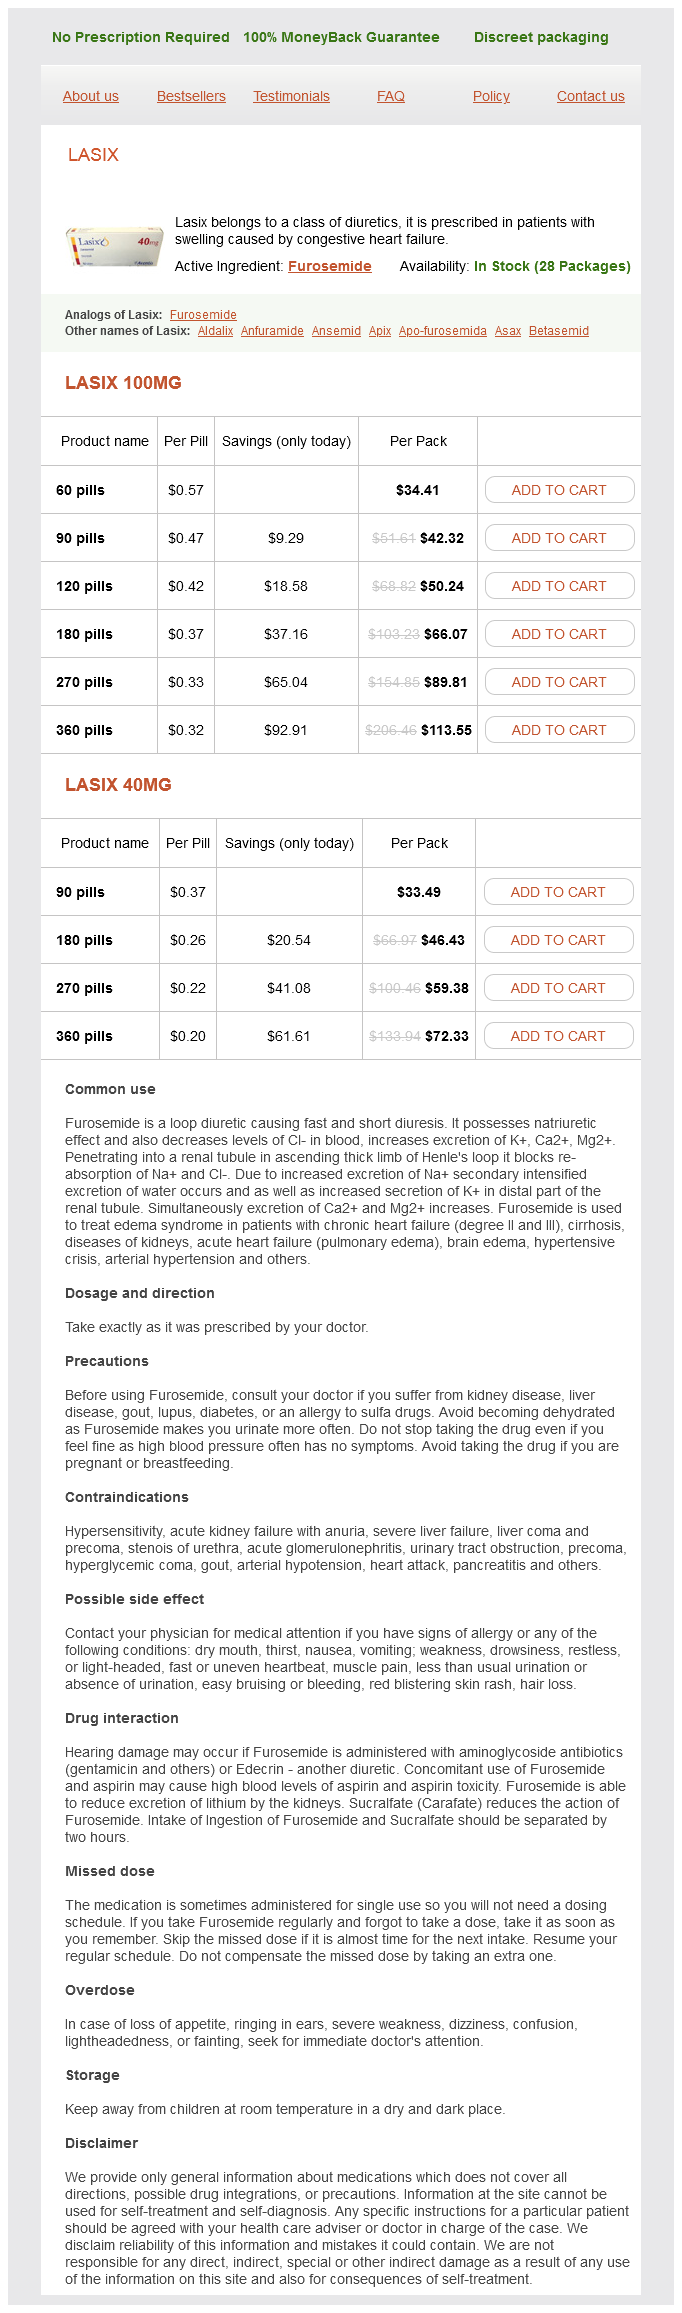Viewport: 682px width, 2313px height.
Task: Click the Furosemide active ingredient link
Action: 330,266
